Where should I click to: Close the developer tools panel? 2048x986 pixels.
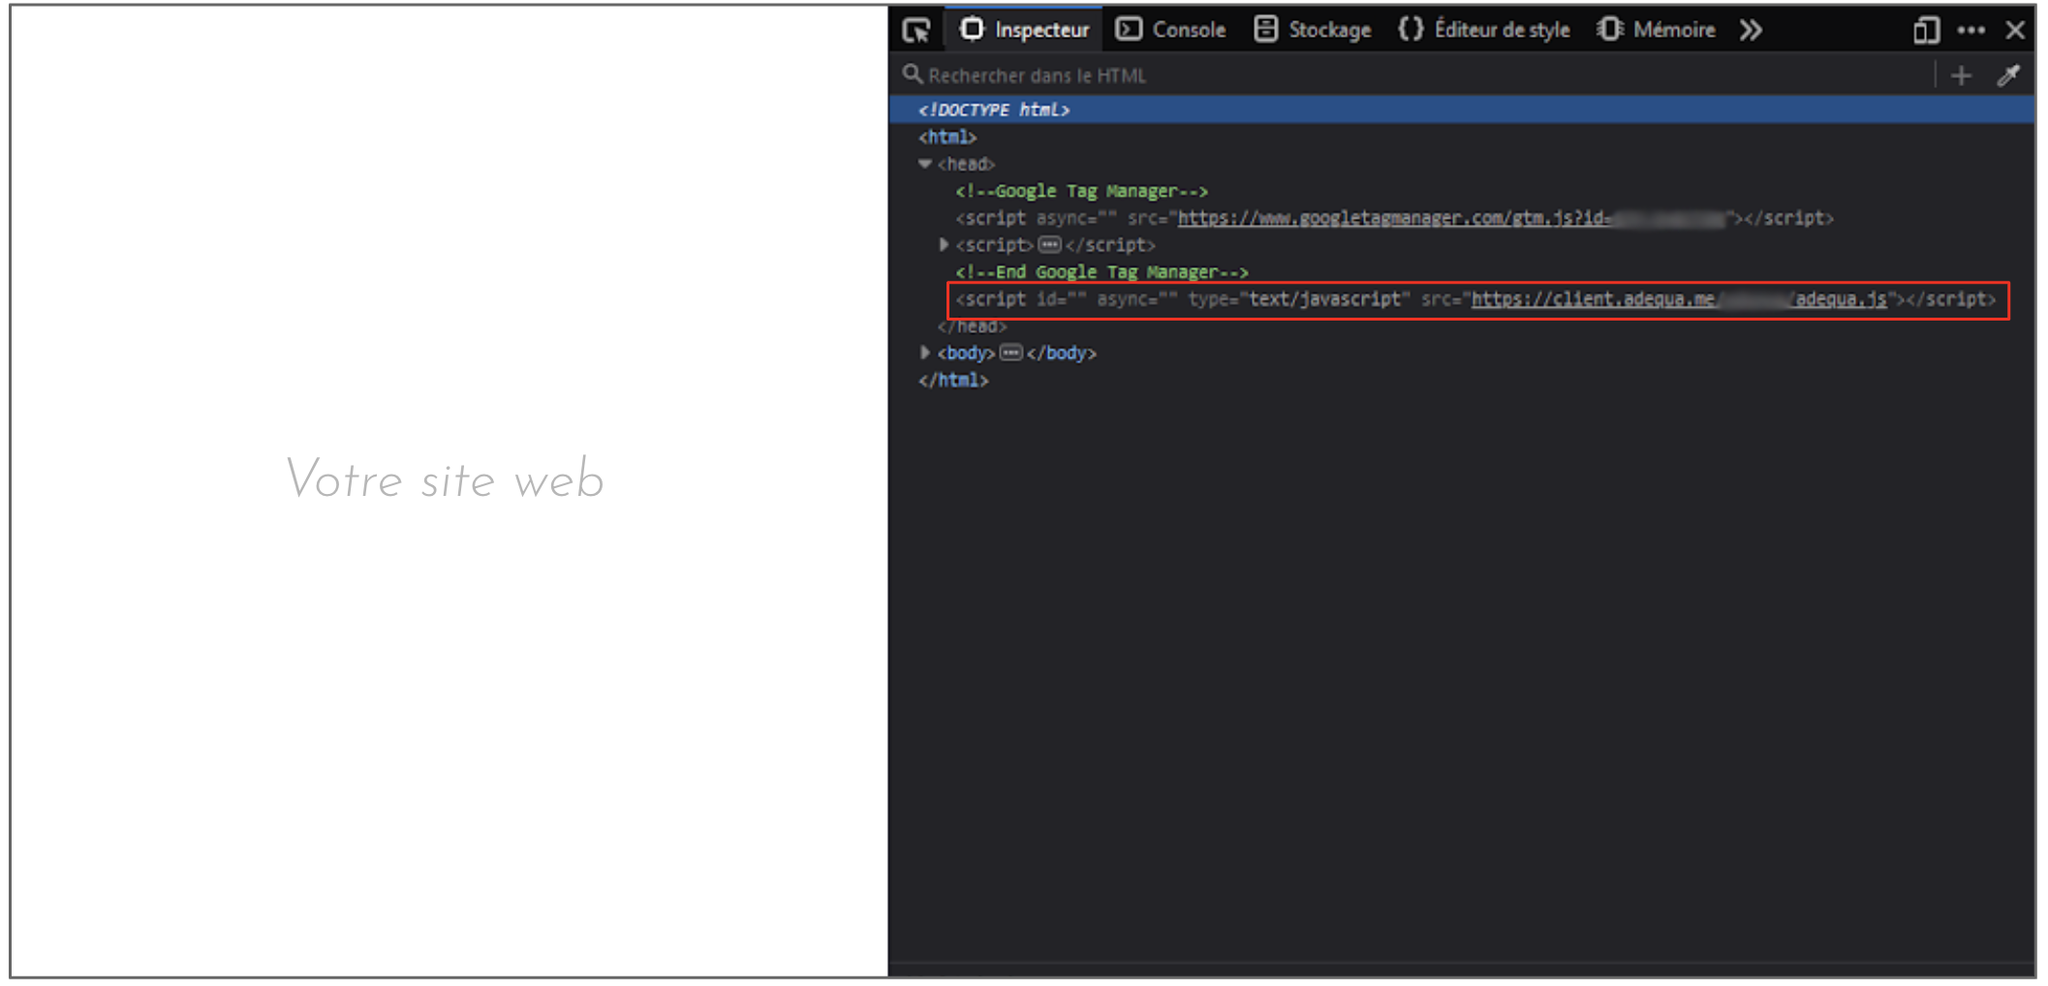[2015, 30]
